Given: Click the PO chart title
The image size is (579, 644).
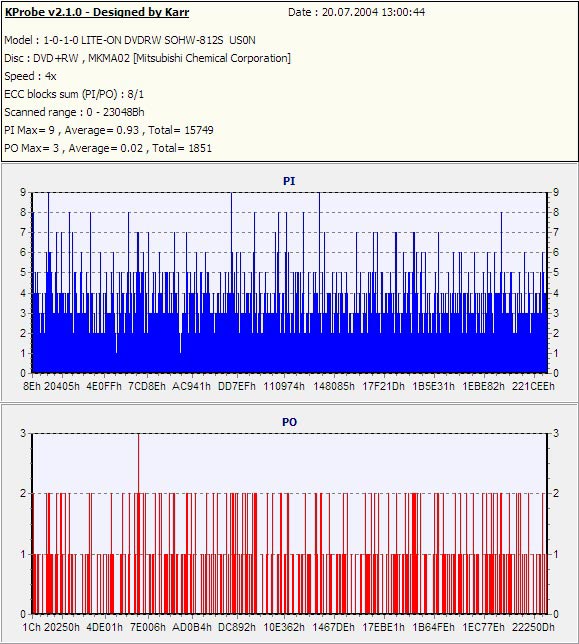Looking at the screenshot, I should coord(289,422).
